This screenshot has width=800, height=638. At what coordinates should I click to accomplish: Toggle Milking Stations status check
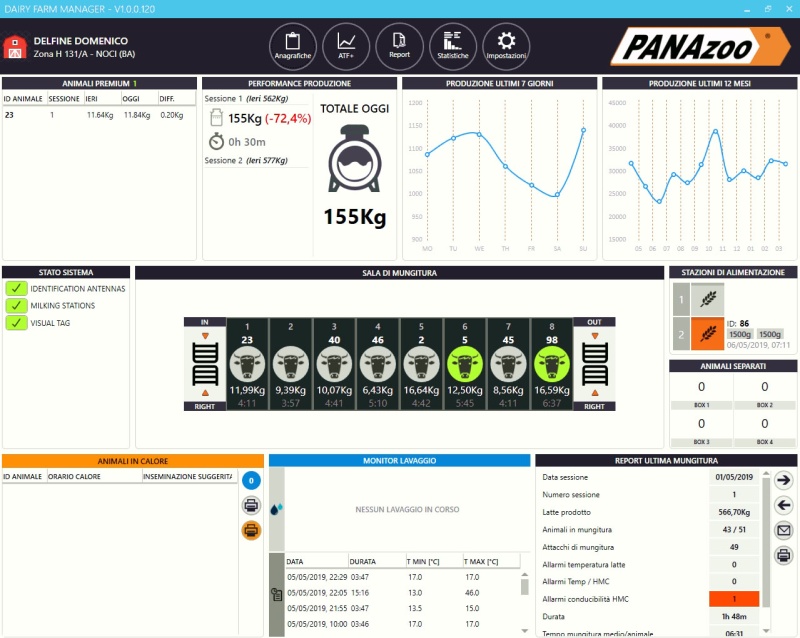15,306
